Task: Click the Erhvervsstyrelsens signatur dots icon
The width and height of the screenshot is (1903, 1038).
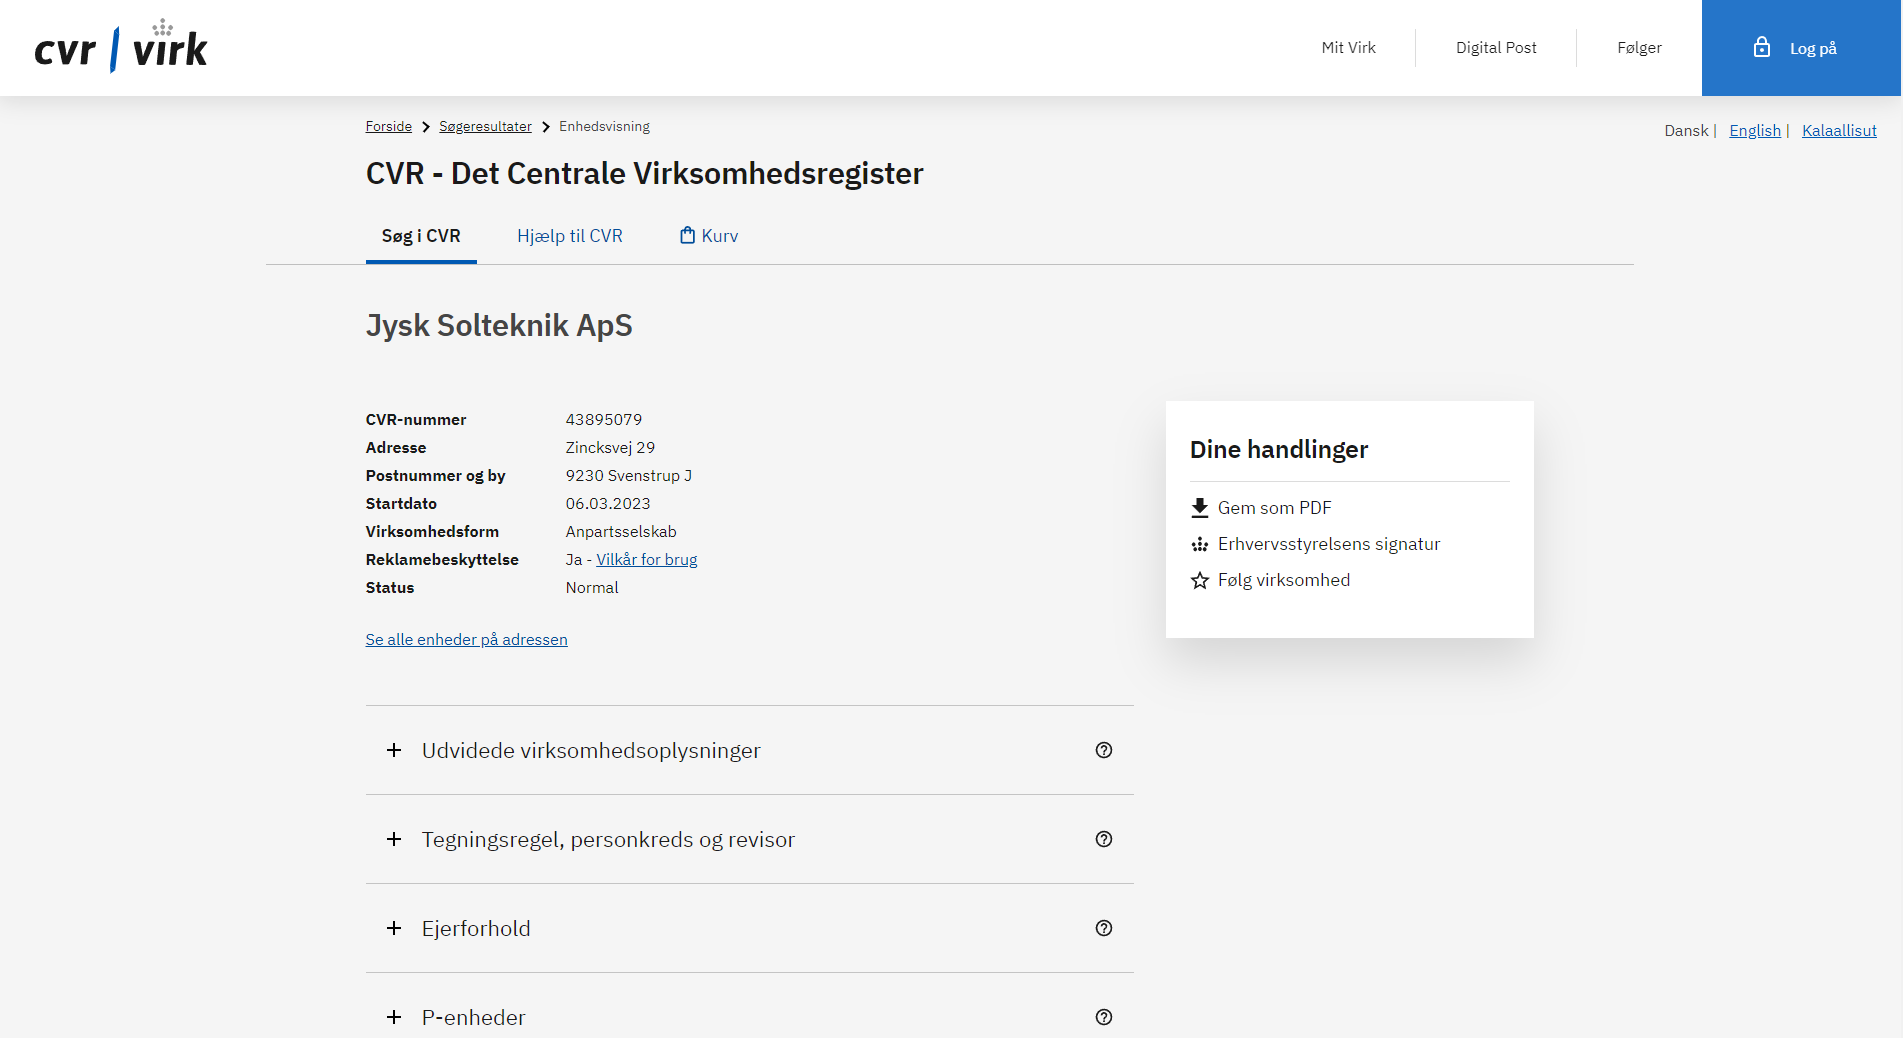Action: [x=1200, y=544]
